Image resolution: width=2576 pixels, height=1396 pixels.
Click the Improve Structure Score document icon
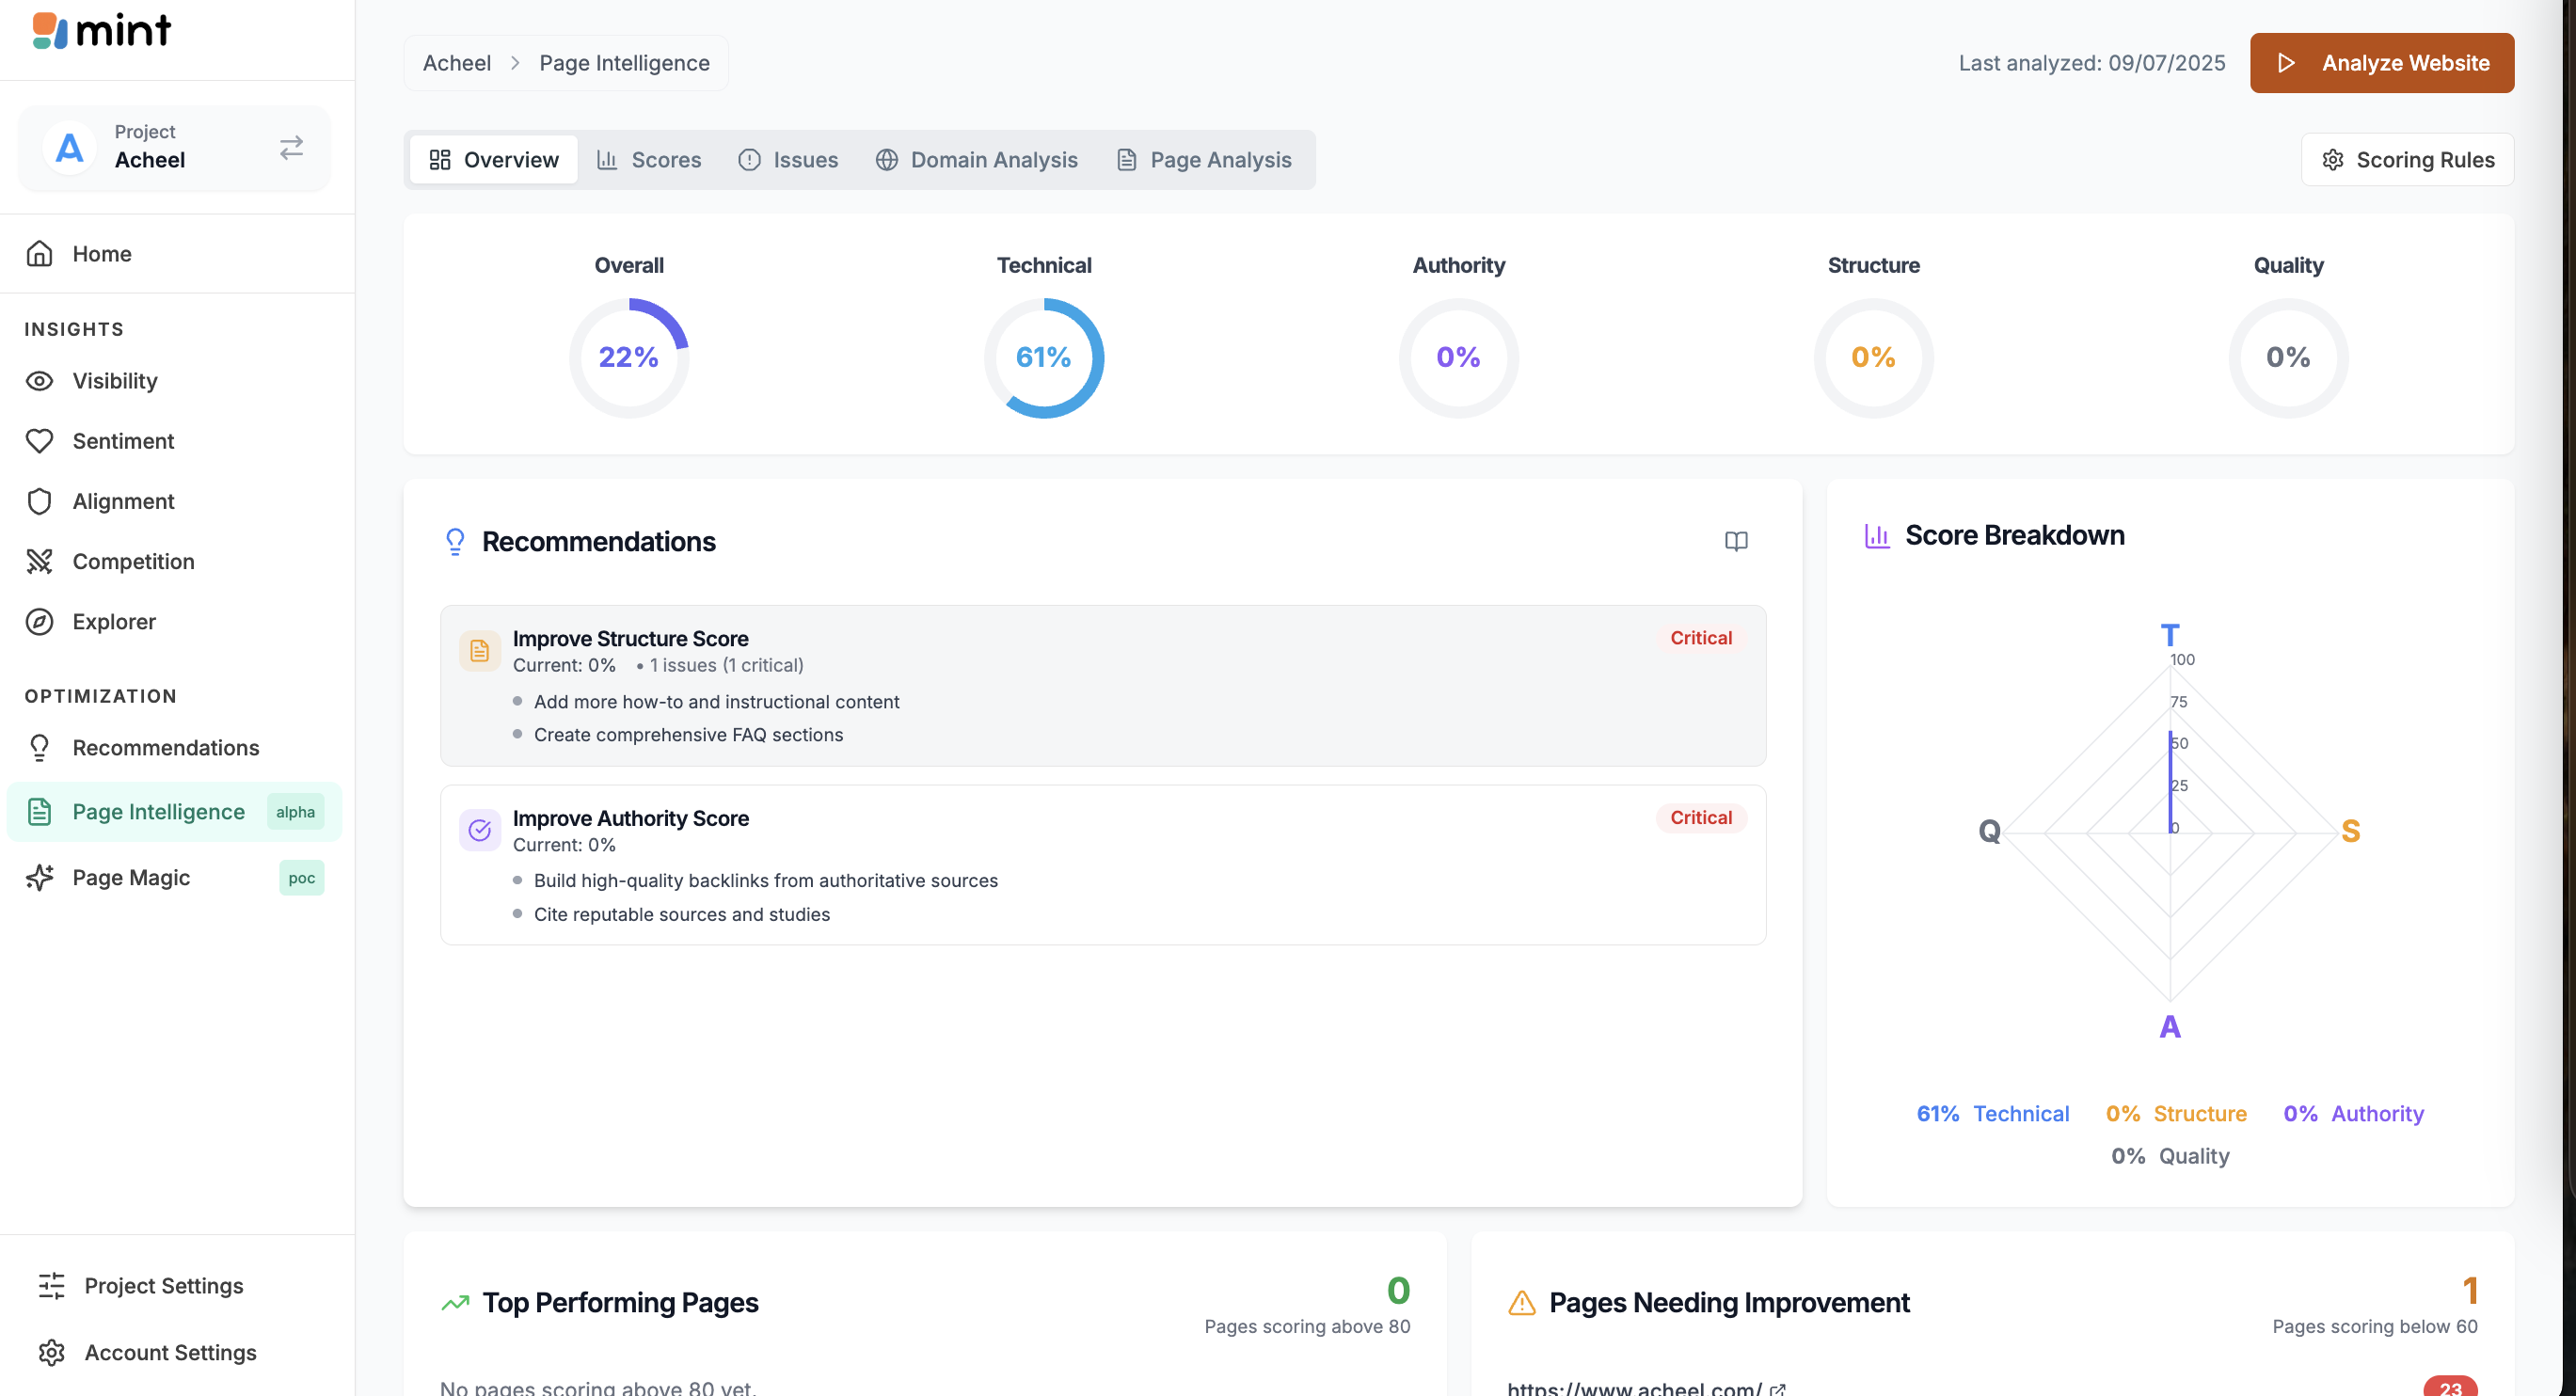(x=479, y=650)
